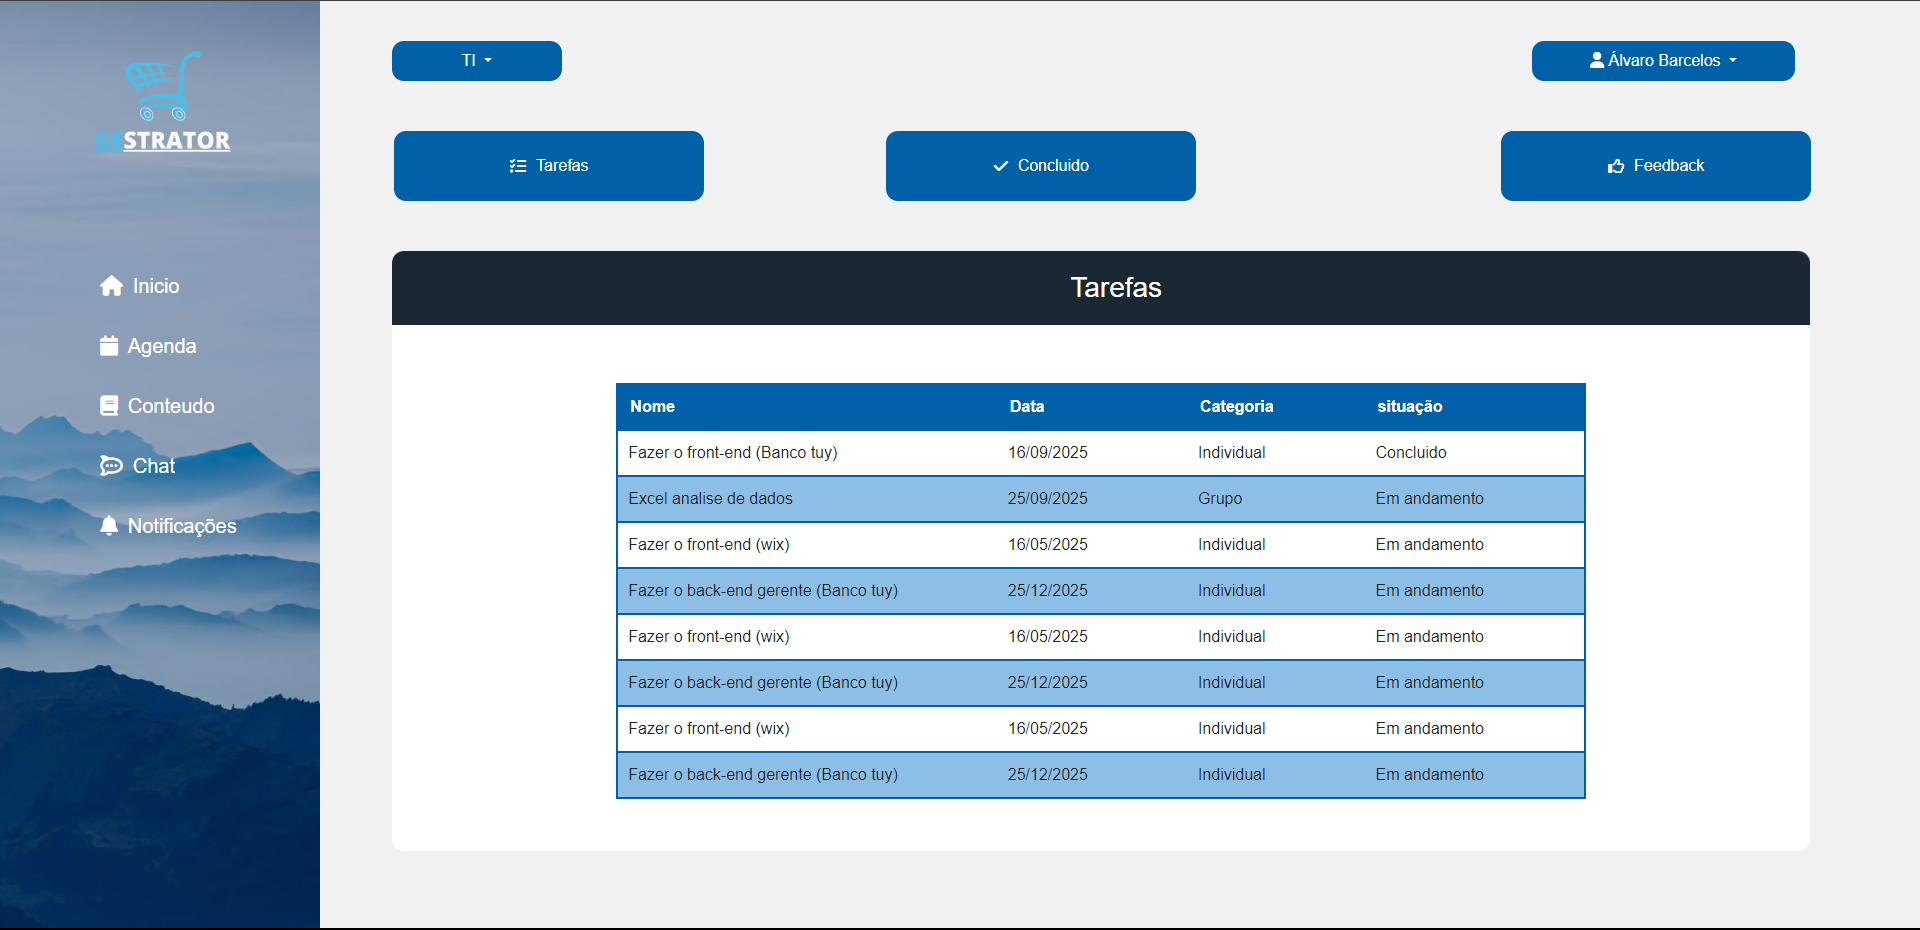The width and height of the screenshot is (1920, 930).
Task: Click the Gestrator shopping cart logo
Action: pos(162,101)
